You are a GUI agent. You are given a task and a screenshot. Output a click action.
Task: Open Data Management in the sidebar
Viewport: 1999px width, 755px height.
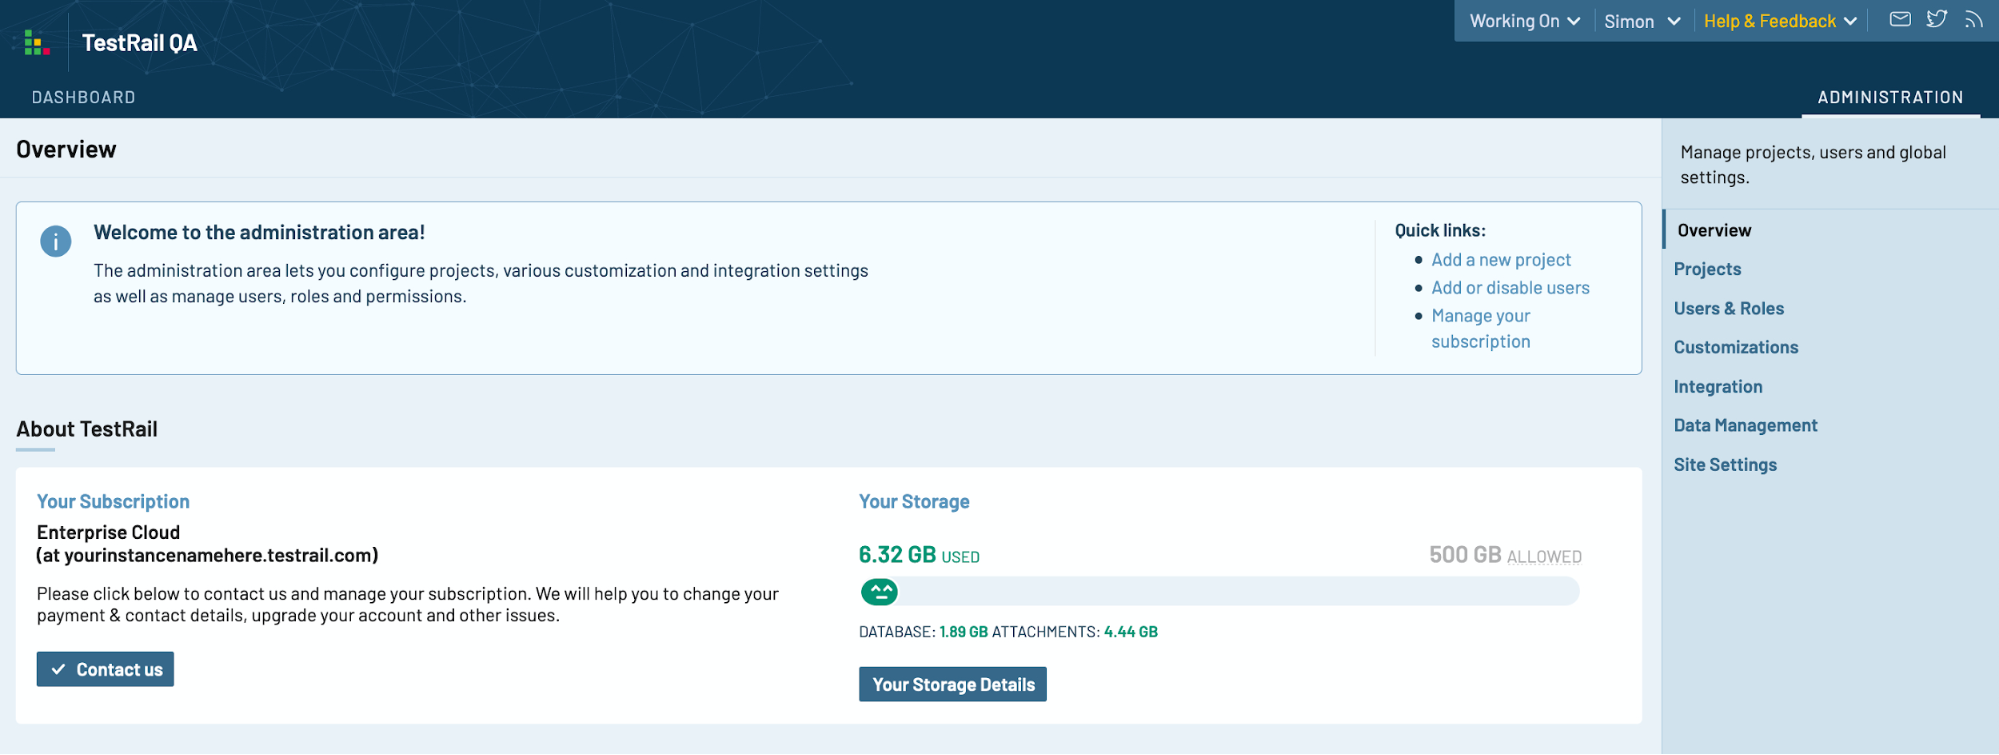click(x=1745, y=425)
